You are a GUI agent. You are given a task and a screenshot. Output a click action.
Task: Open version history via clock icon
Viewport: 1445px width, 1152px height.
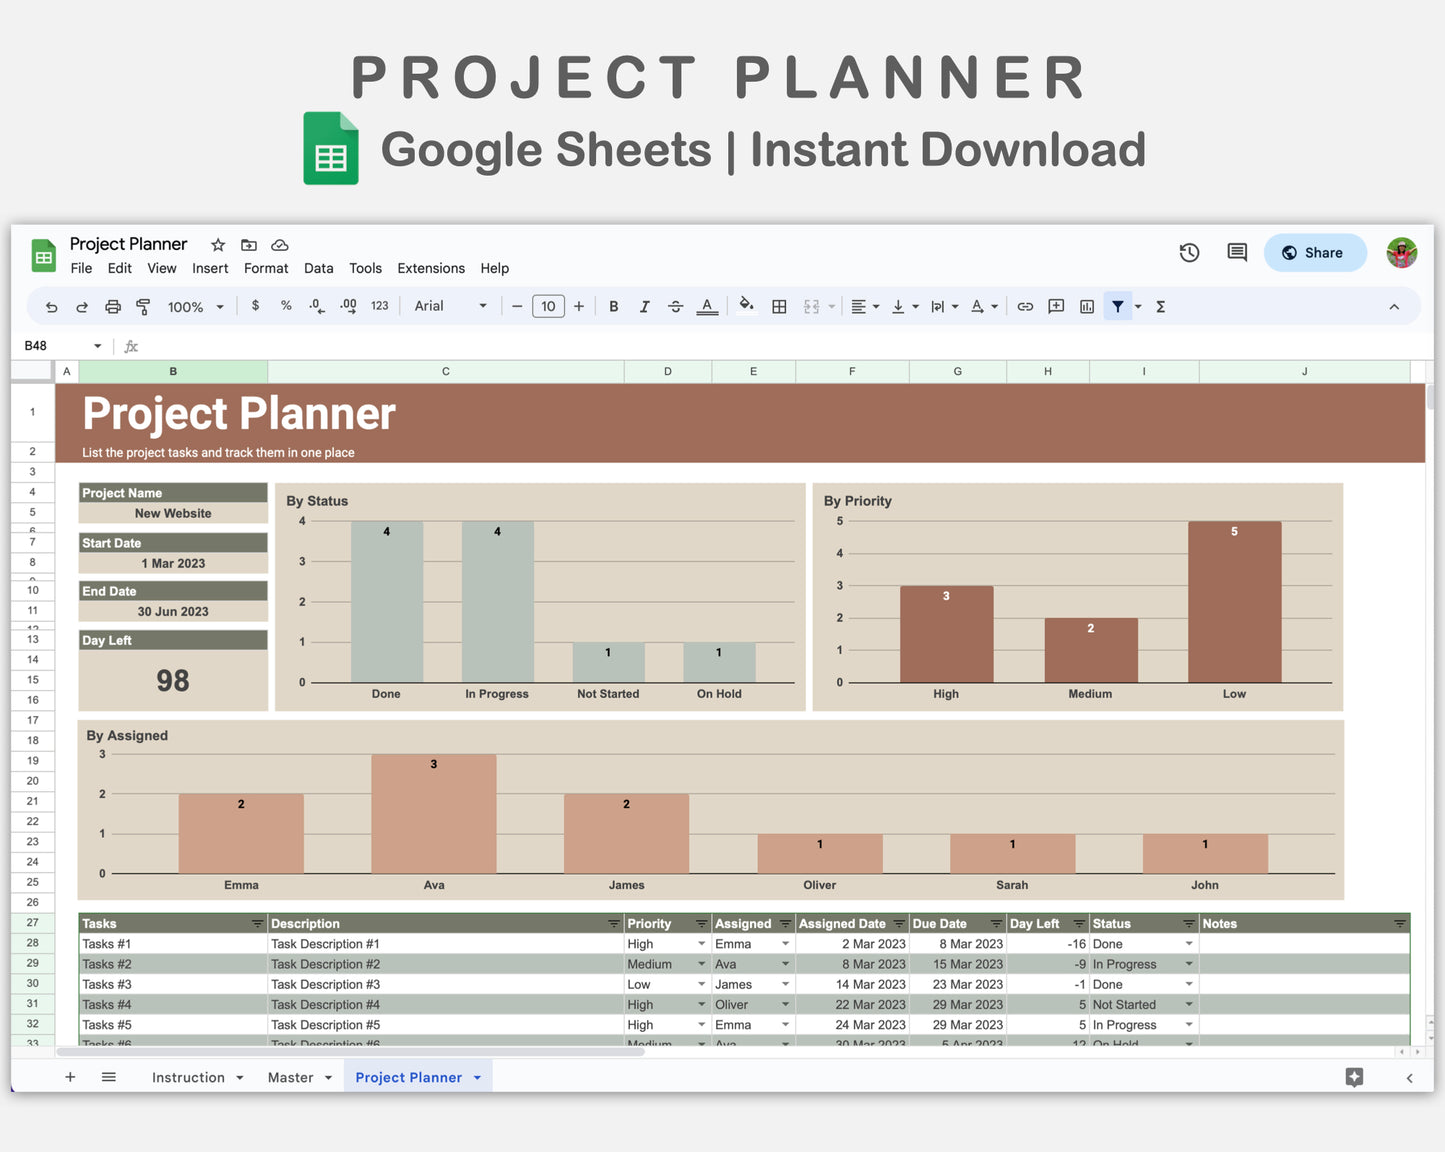(1189, 253)
